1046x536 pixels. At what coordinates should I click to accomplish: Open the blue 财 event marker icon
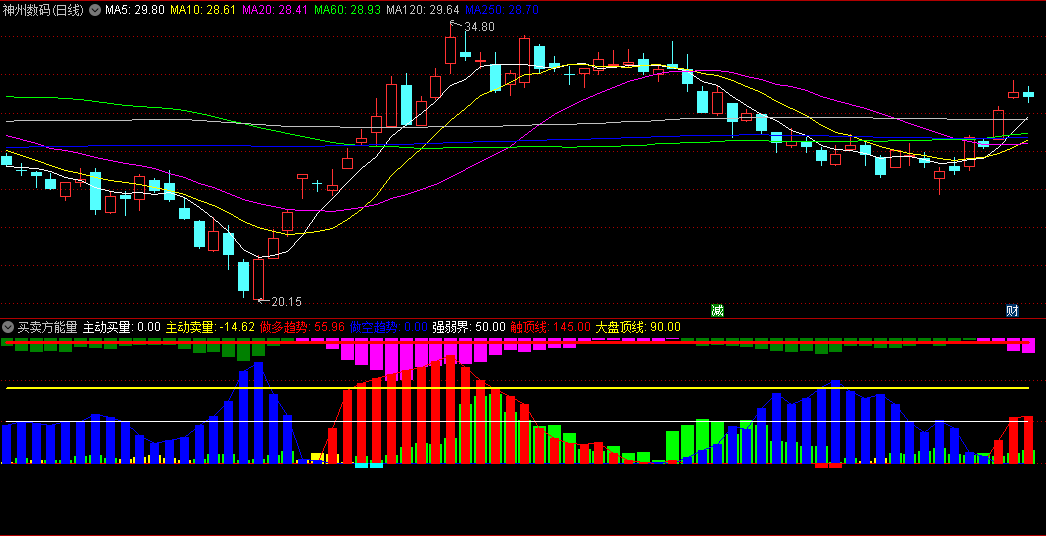click(1012, 310)
